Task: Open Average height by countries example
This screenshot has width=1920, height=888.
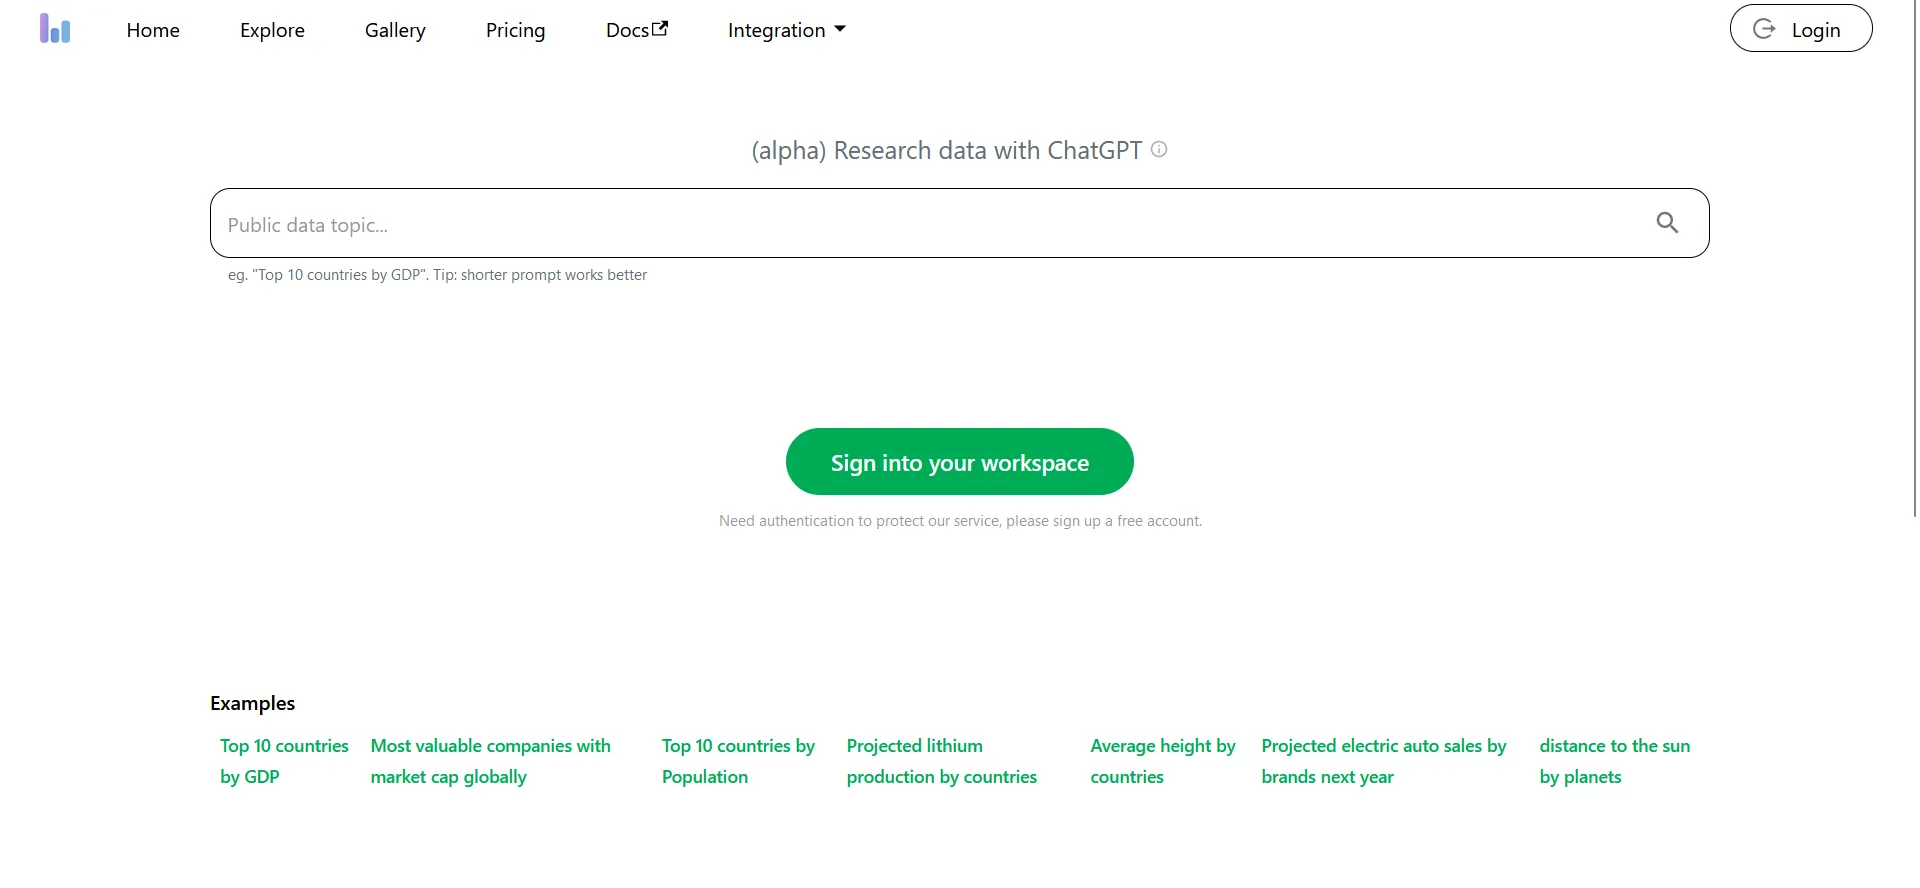Action: pos(1162,761)
